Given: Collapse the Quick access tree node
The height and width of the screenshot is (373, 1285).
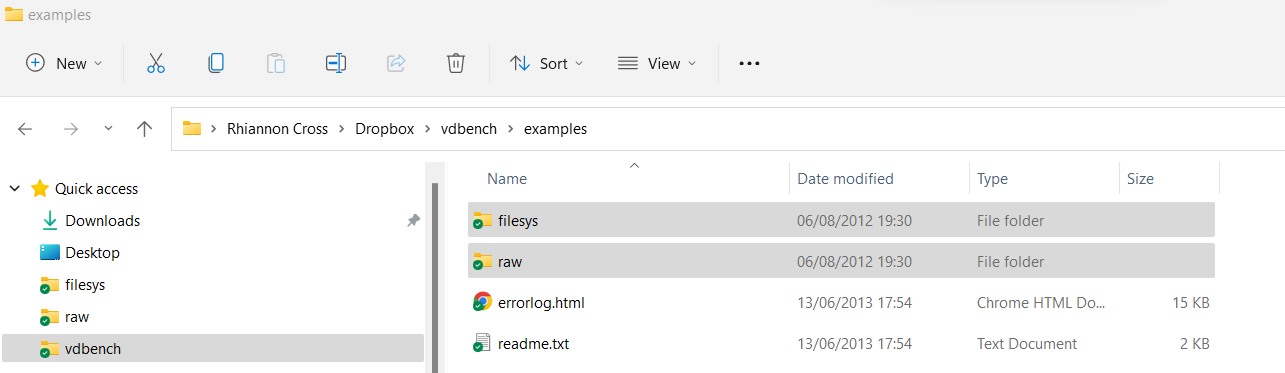Looking at the screenshot, I should 14,188.
